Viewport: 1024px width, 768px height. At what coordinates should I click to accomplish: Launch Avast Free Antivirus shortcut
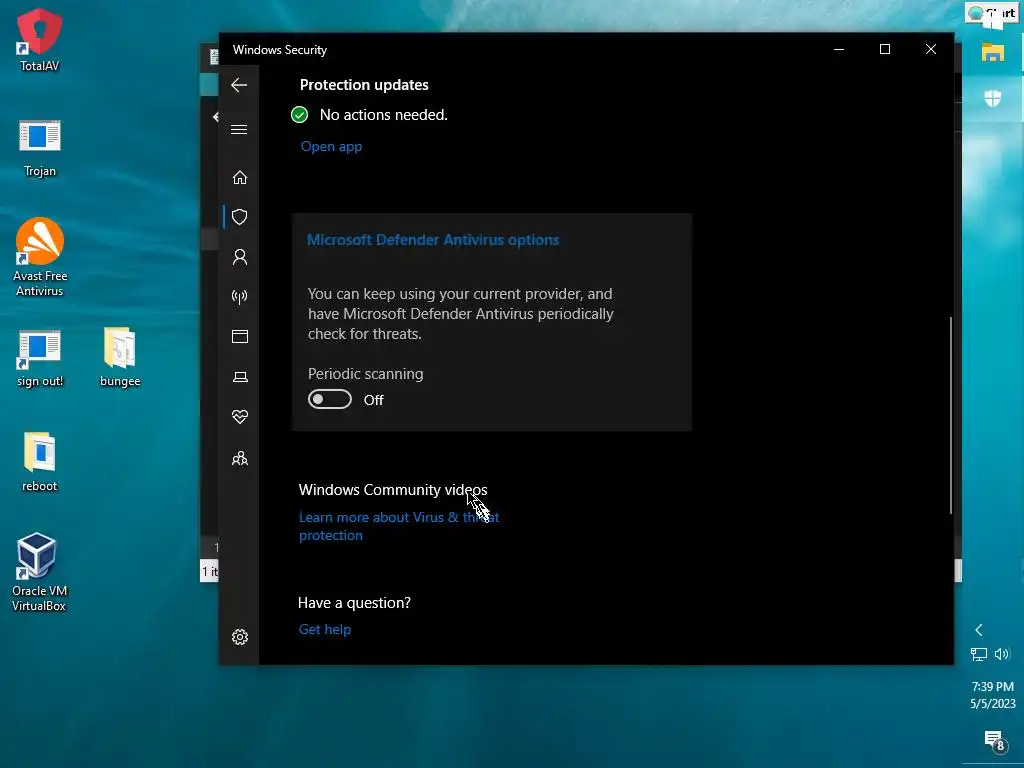point(40,257)
